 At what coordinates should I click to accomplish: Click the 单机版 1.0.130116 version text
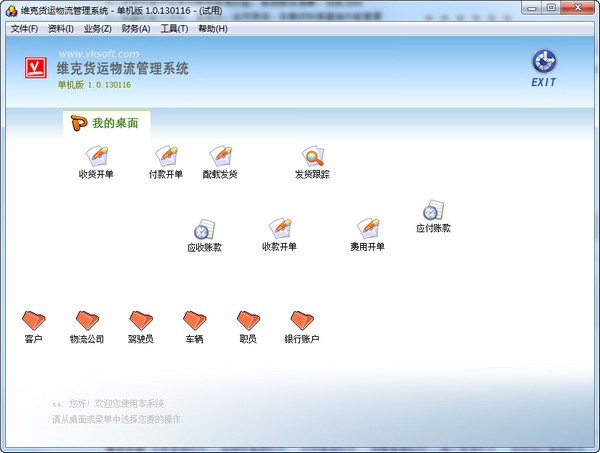pos(94,85)
